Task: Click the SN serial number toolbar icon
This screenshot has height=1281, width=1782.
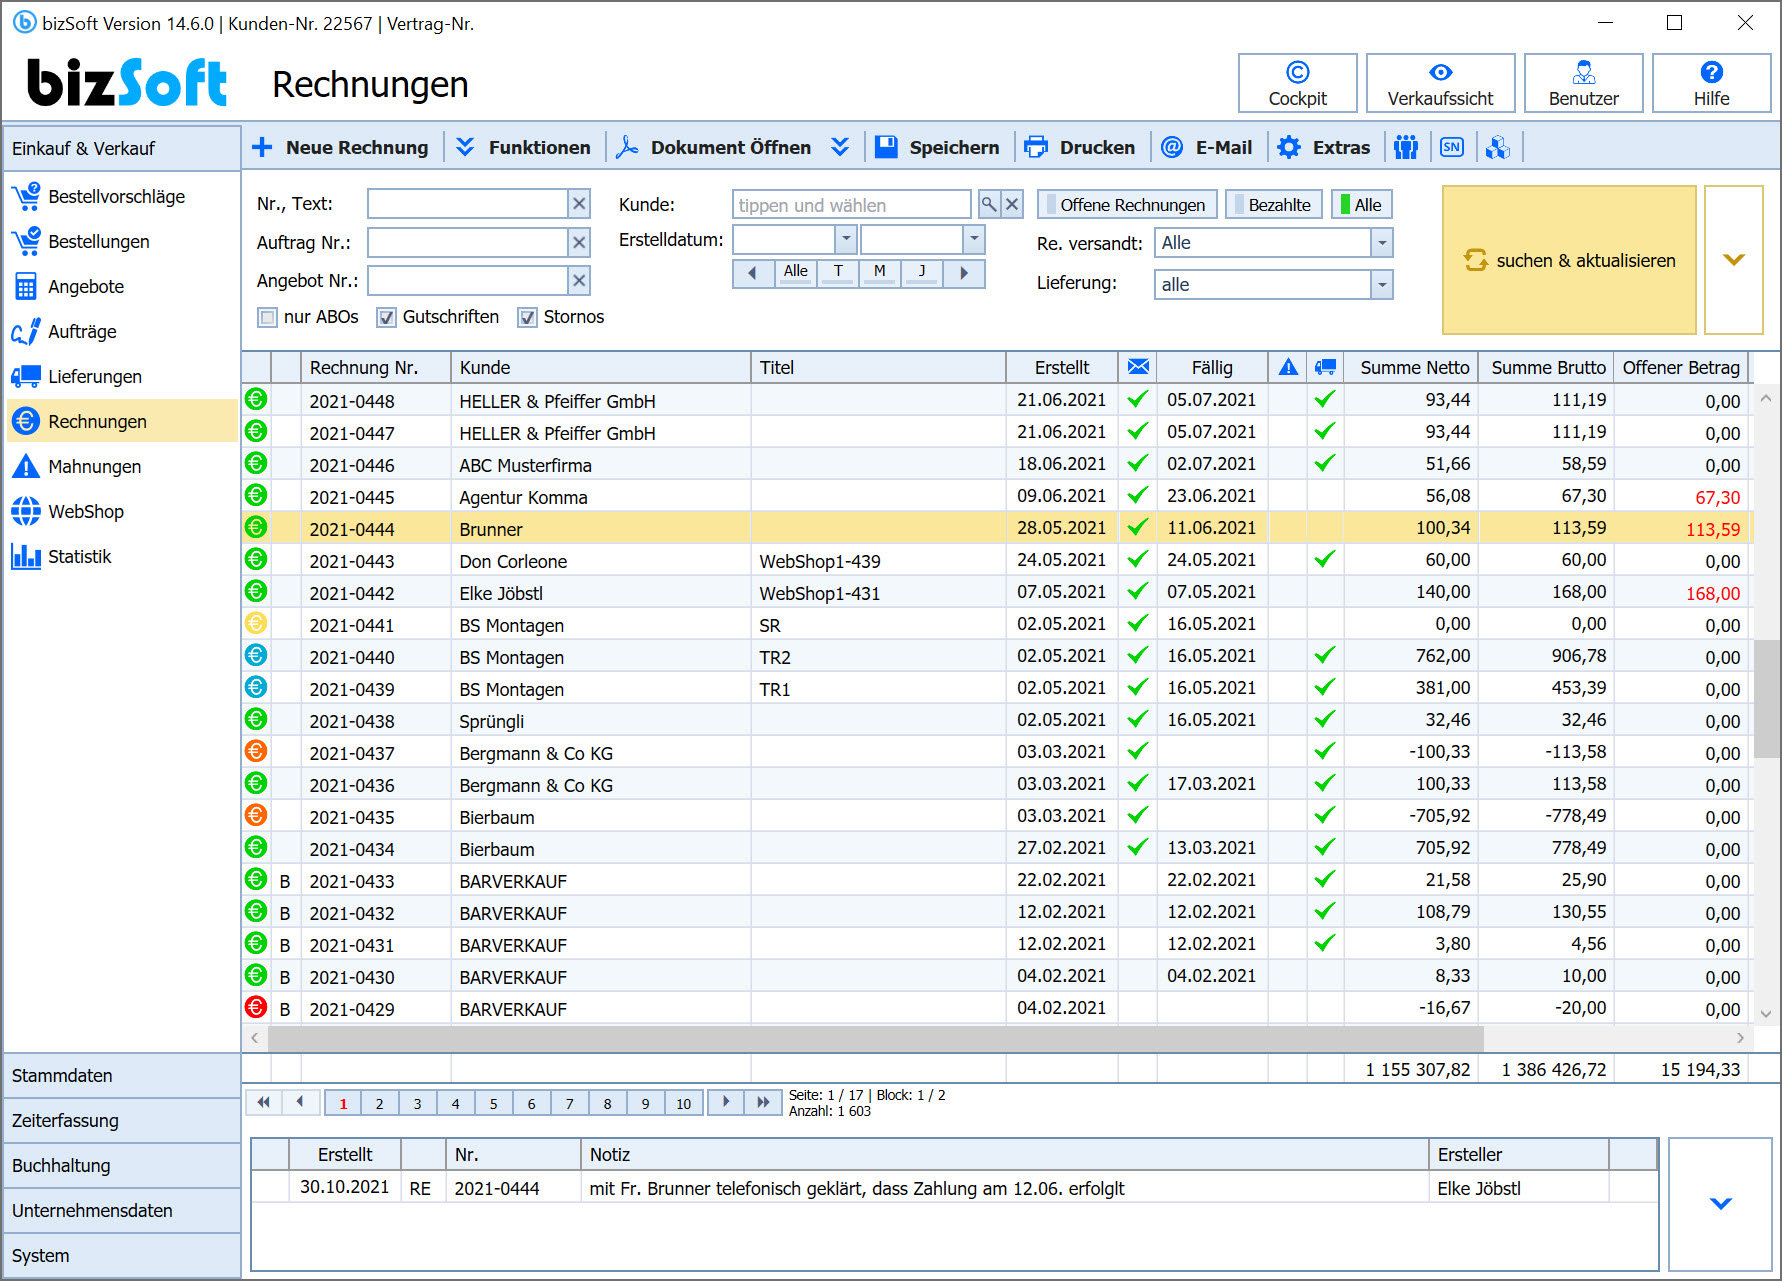Action: (1451, 148)
